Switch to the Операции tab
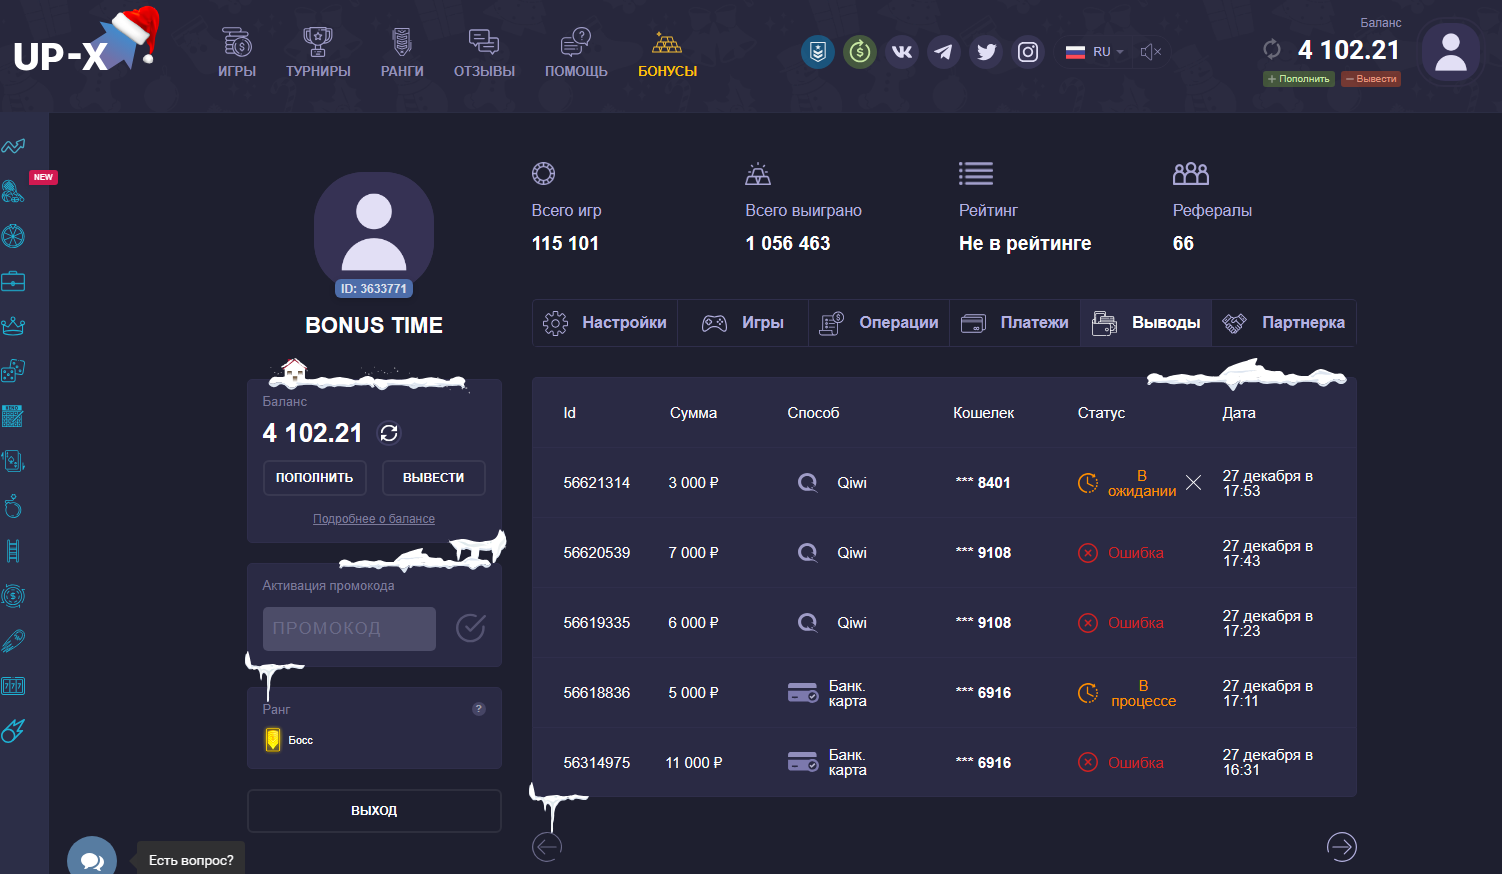Viewport: 1502px width, 874px height. pos(879,323)
